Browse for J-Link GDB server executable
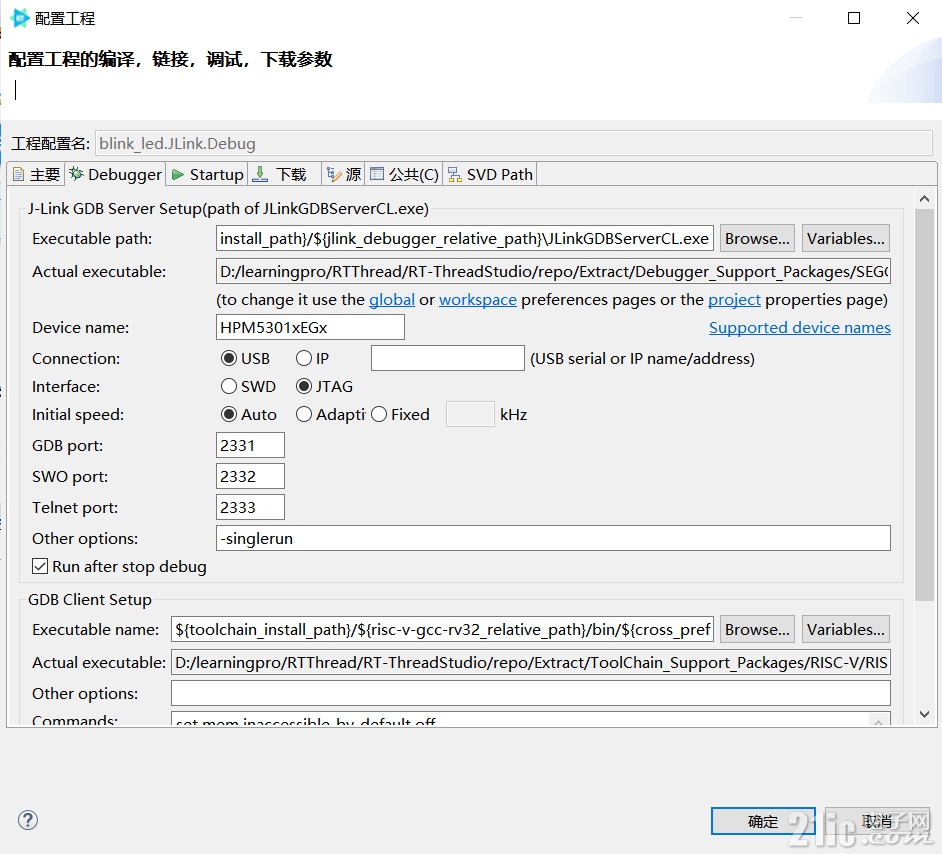 (757, 238)
